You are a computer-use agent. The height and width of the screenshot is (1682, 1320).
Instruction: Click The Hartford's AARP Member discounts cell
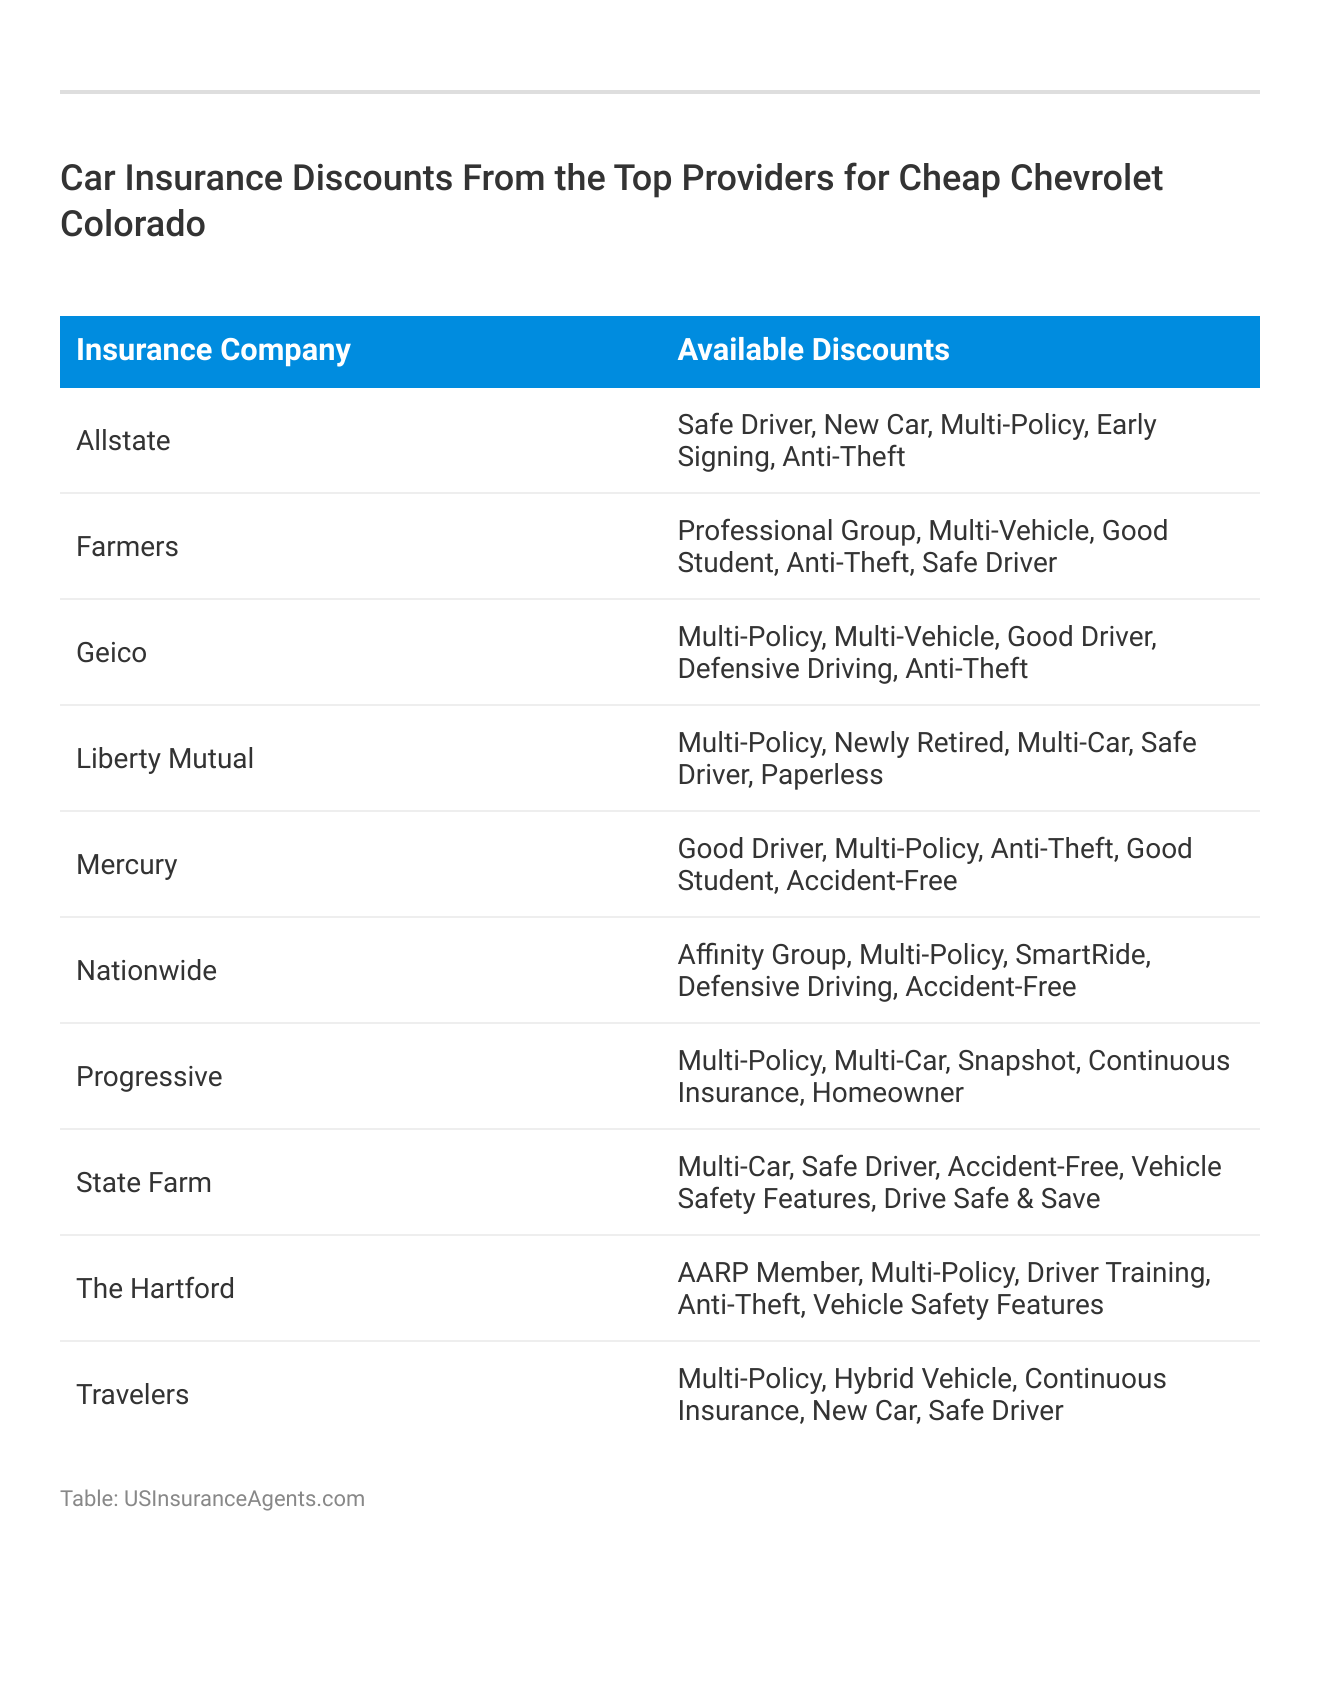[x=944, y=1289]
